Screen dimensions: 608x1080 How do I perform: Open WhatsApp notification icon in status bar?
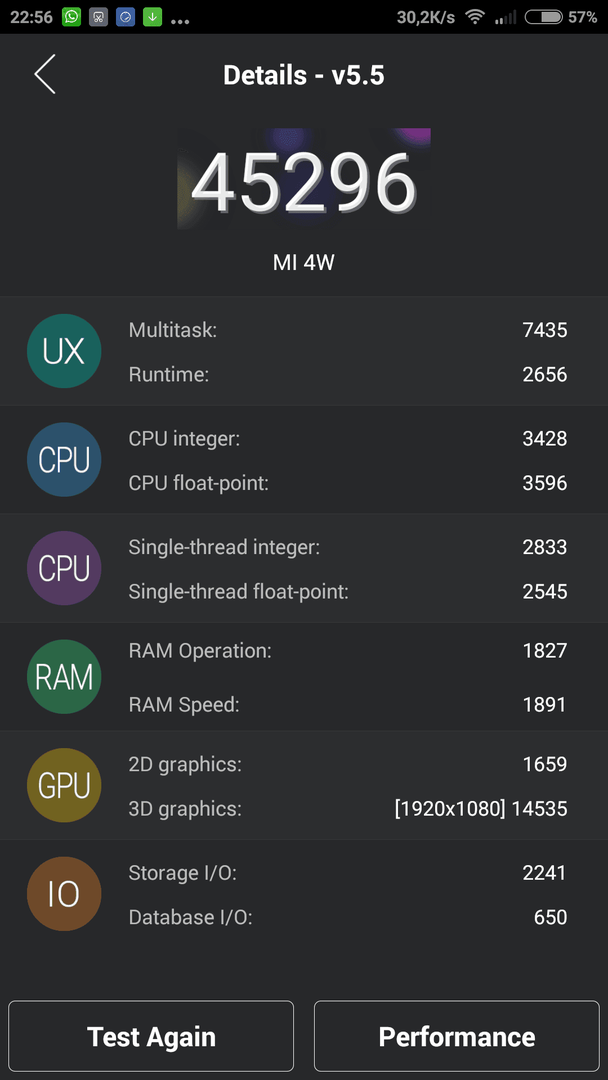click(x=72, y=17)
